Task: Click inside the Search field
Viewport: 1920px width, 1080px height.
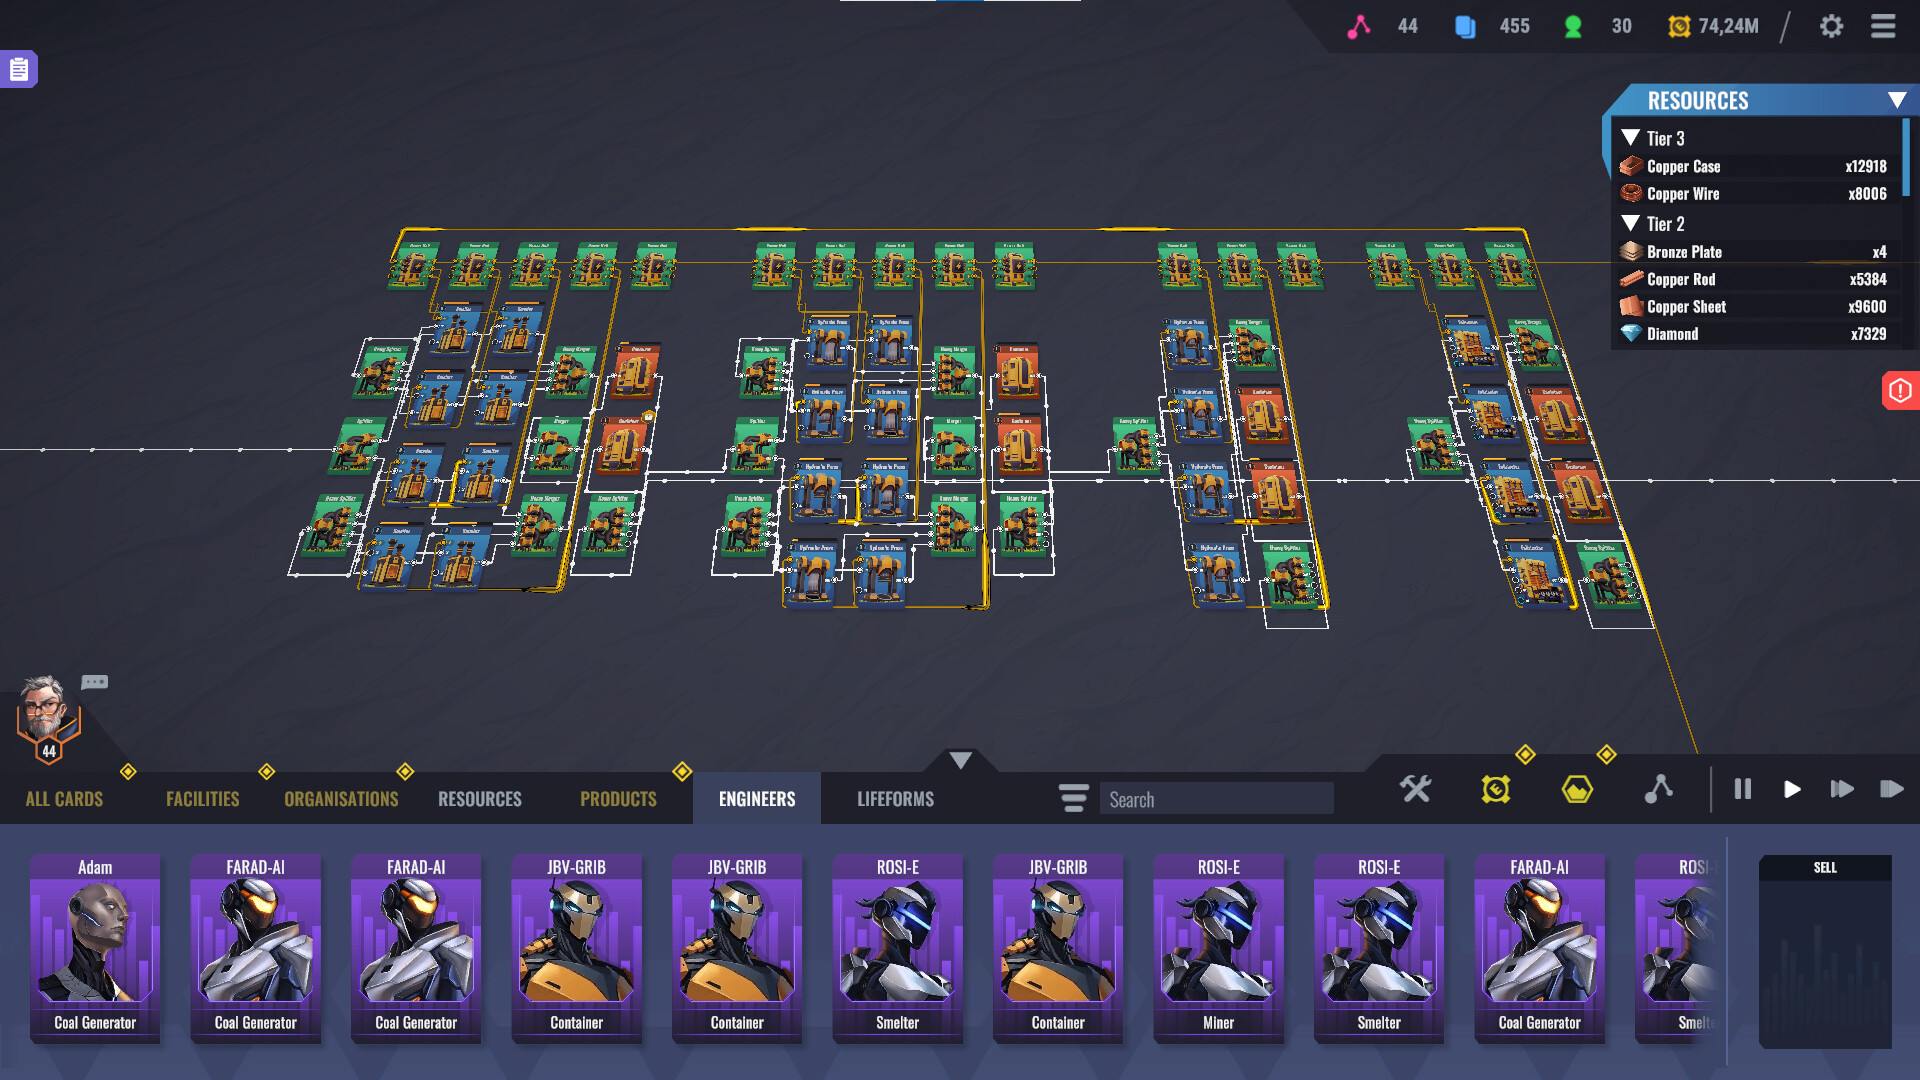Action: (x=1215, y=798)
